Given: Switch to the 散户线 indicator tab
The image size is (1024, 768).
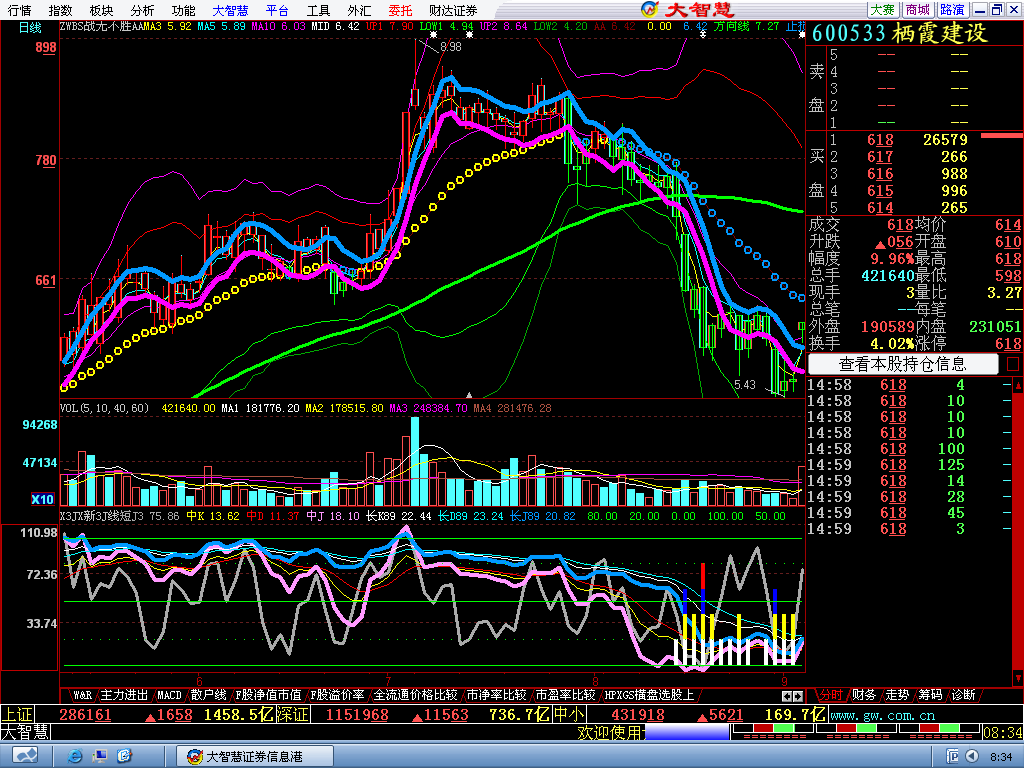Looking at the screenshot, I should click(208, 695).
